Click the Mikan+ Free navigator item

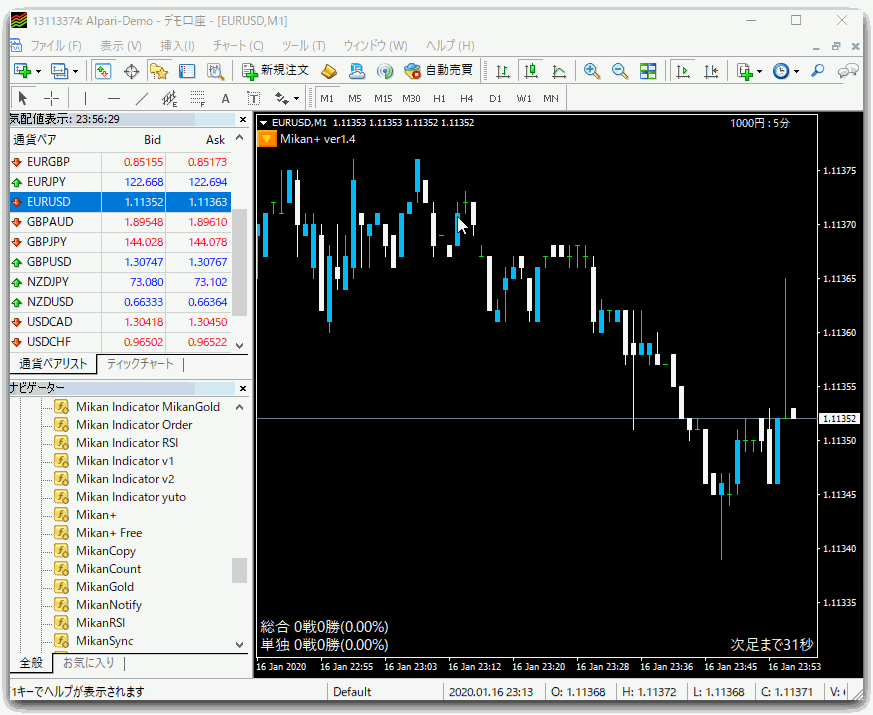pyautogui.click(x=109, y=533)
